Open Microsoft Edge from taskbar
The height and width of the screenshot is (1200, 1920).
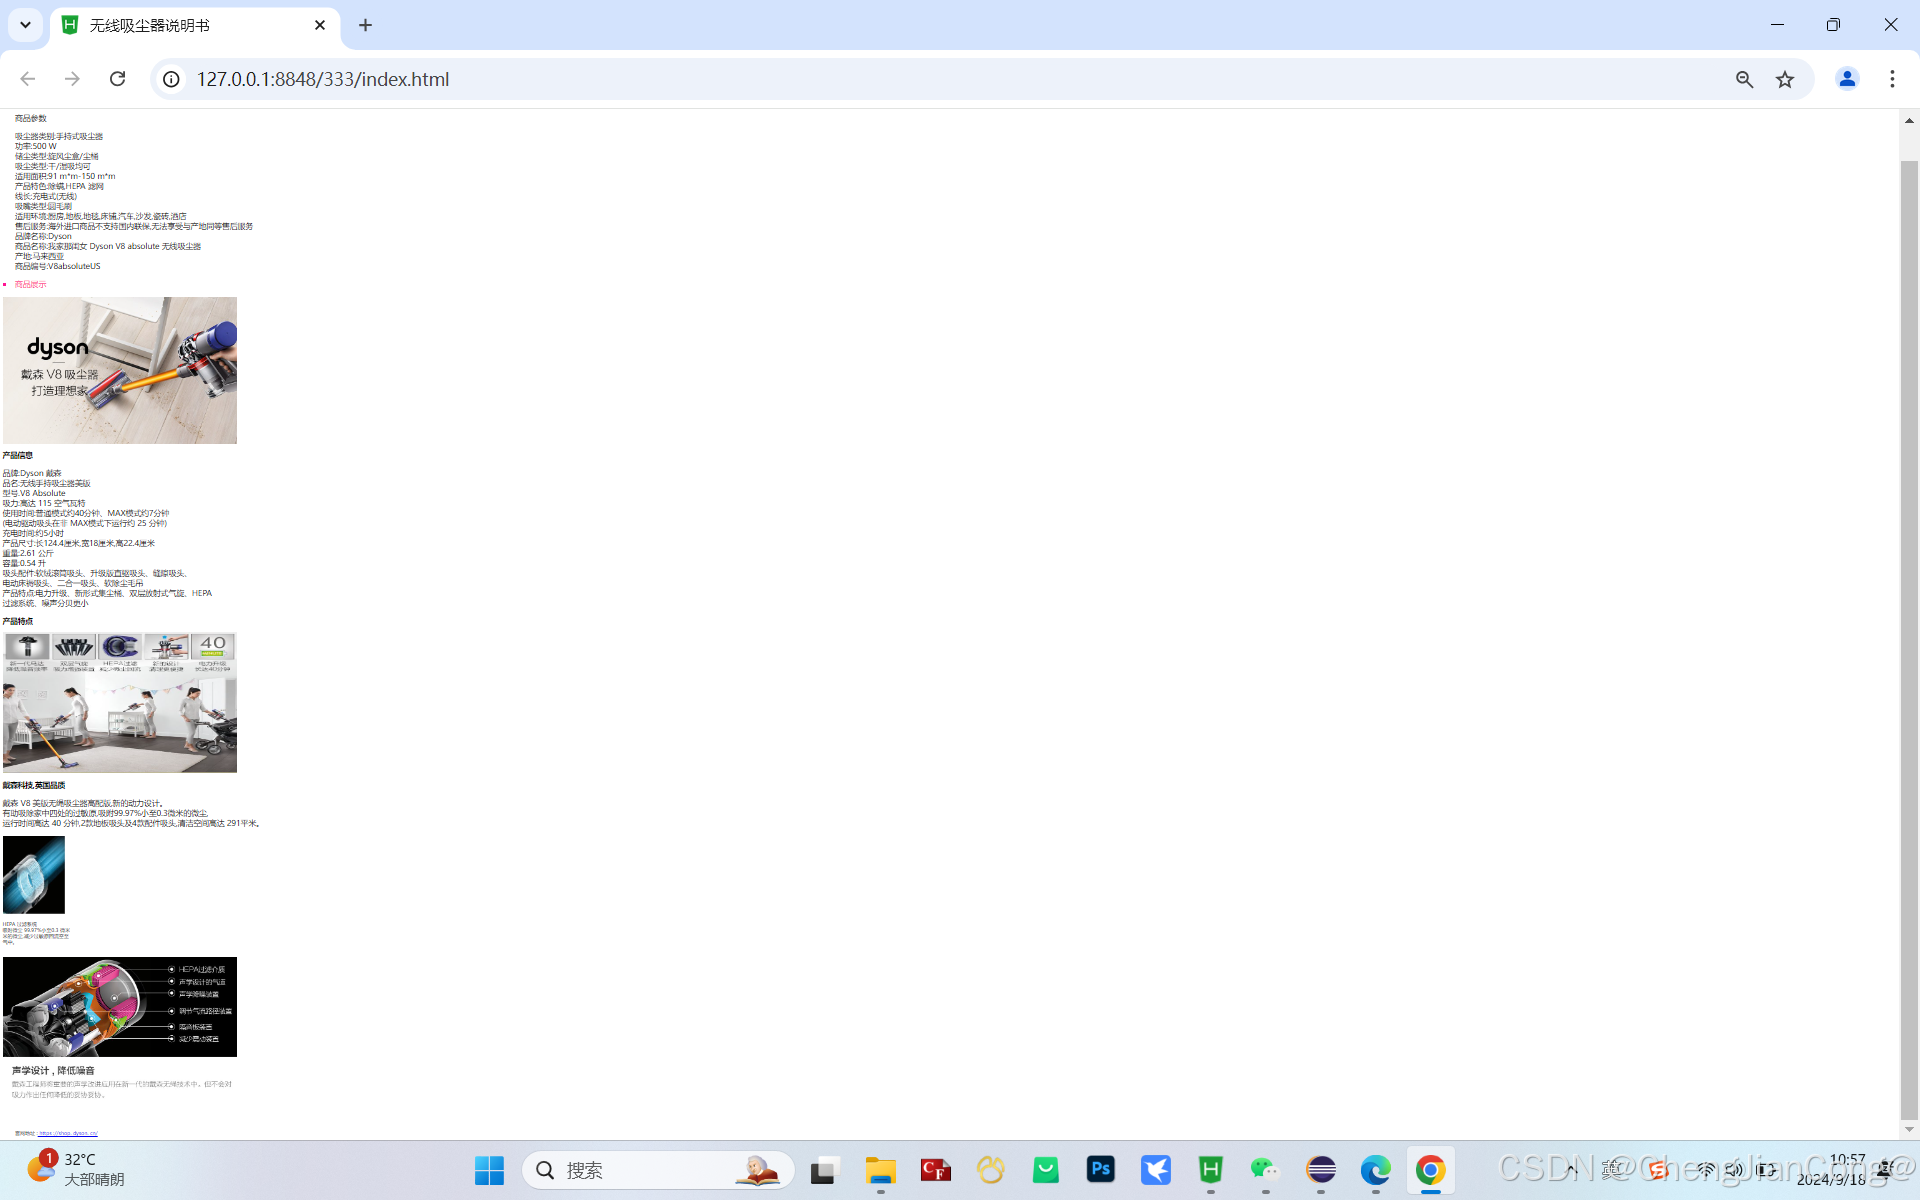(x=1376, y=1170)
